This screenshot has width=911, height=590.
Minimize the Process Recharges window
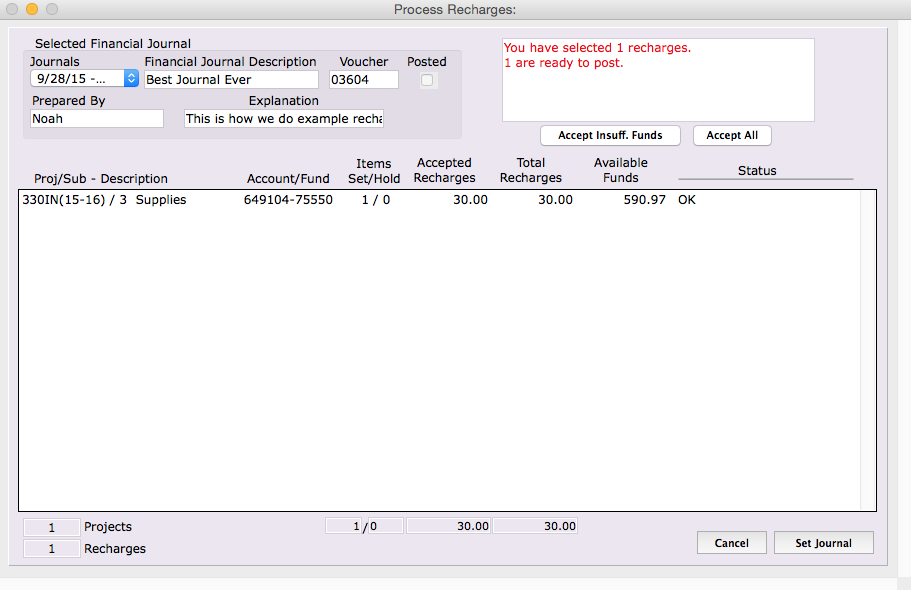tap(32, 9)
